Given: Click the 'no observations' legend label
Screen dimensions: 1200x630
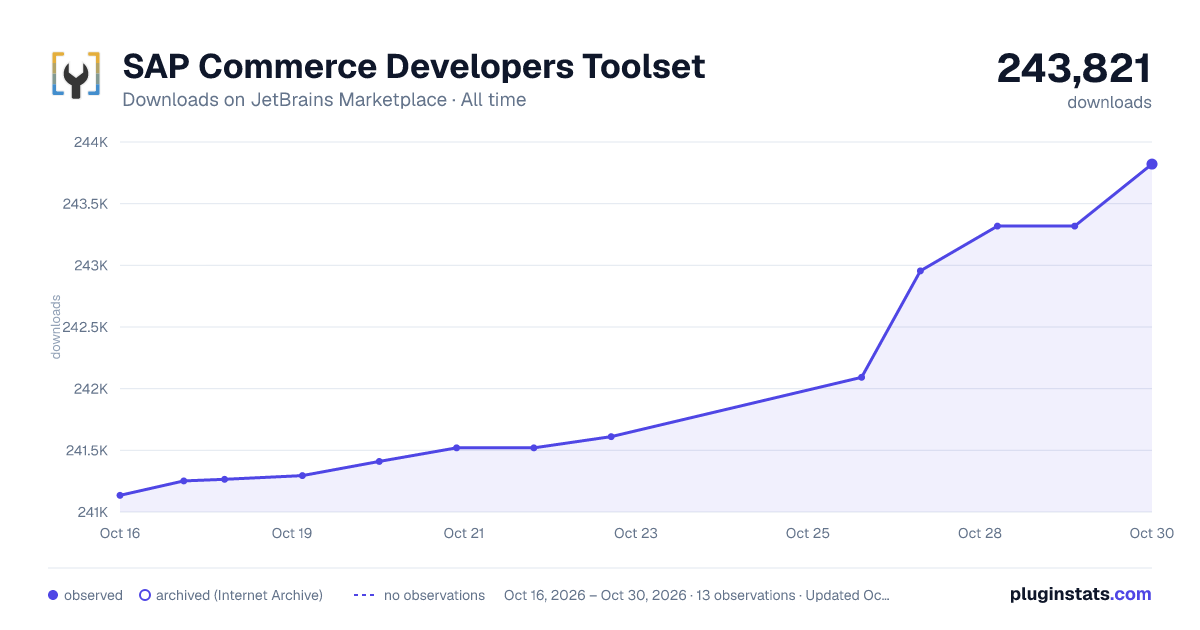Looking at the screenshot, I should (x=434, y=595).
